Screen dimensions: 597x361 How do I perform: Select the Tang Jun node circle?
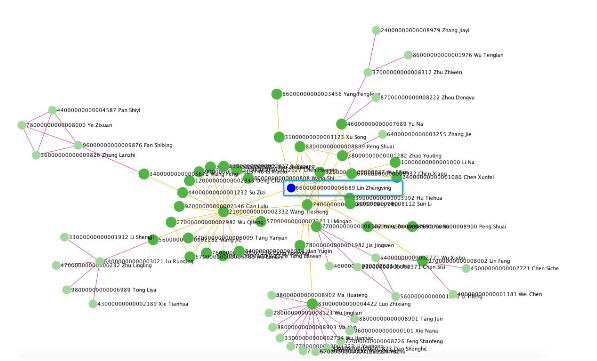(x=354, y=319)
